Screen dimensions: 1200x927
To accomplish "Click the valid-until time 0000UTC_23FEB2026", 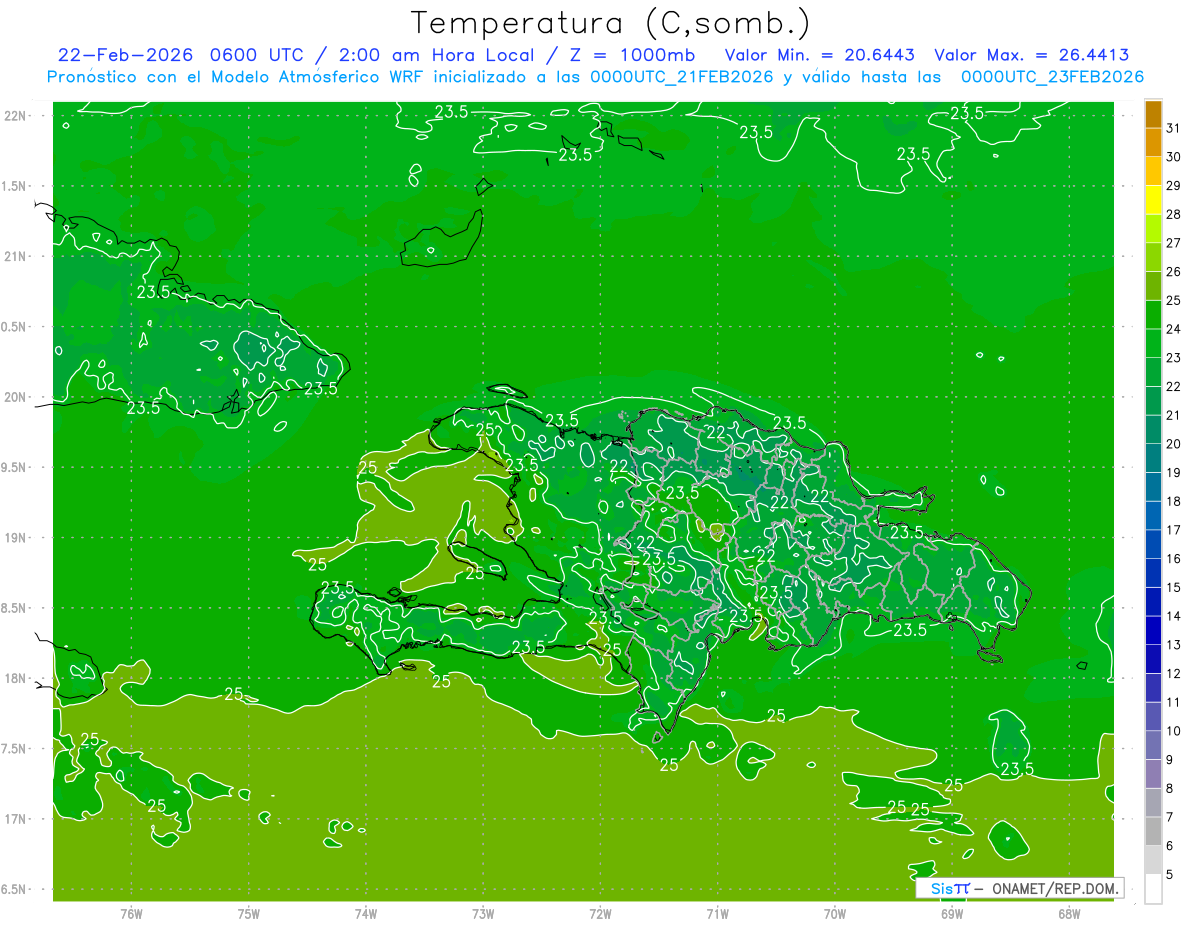I will point(1052,76).
